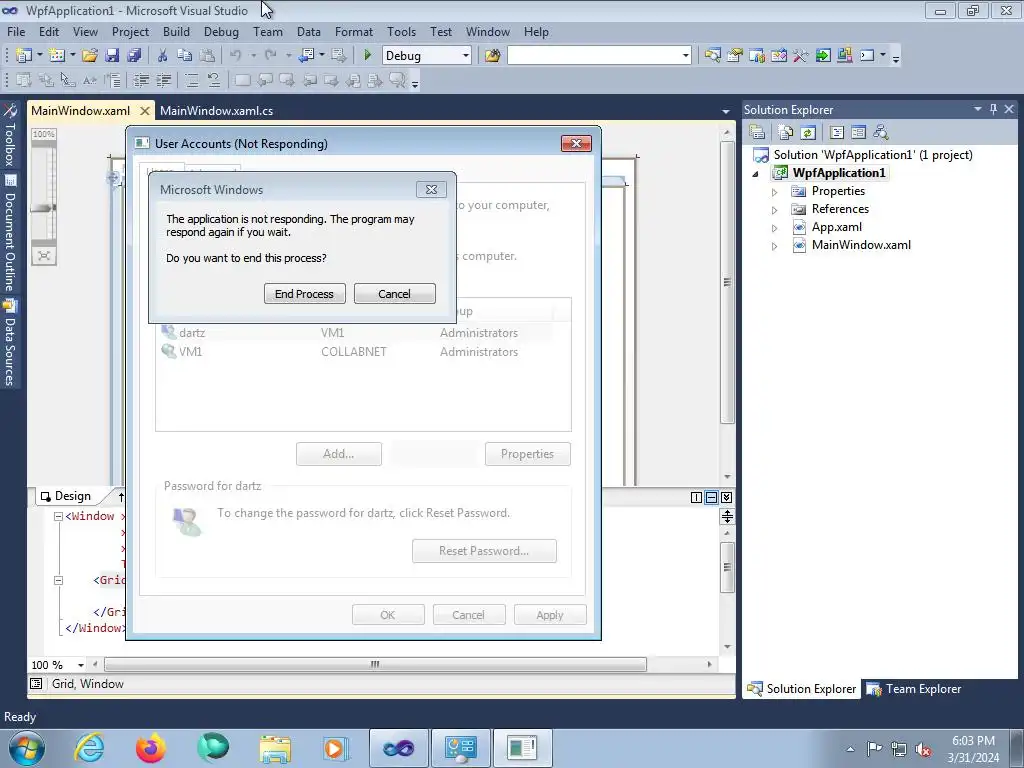Click the Save All icon

point(134,56)
